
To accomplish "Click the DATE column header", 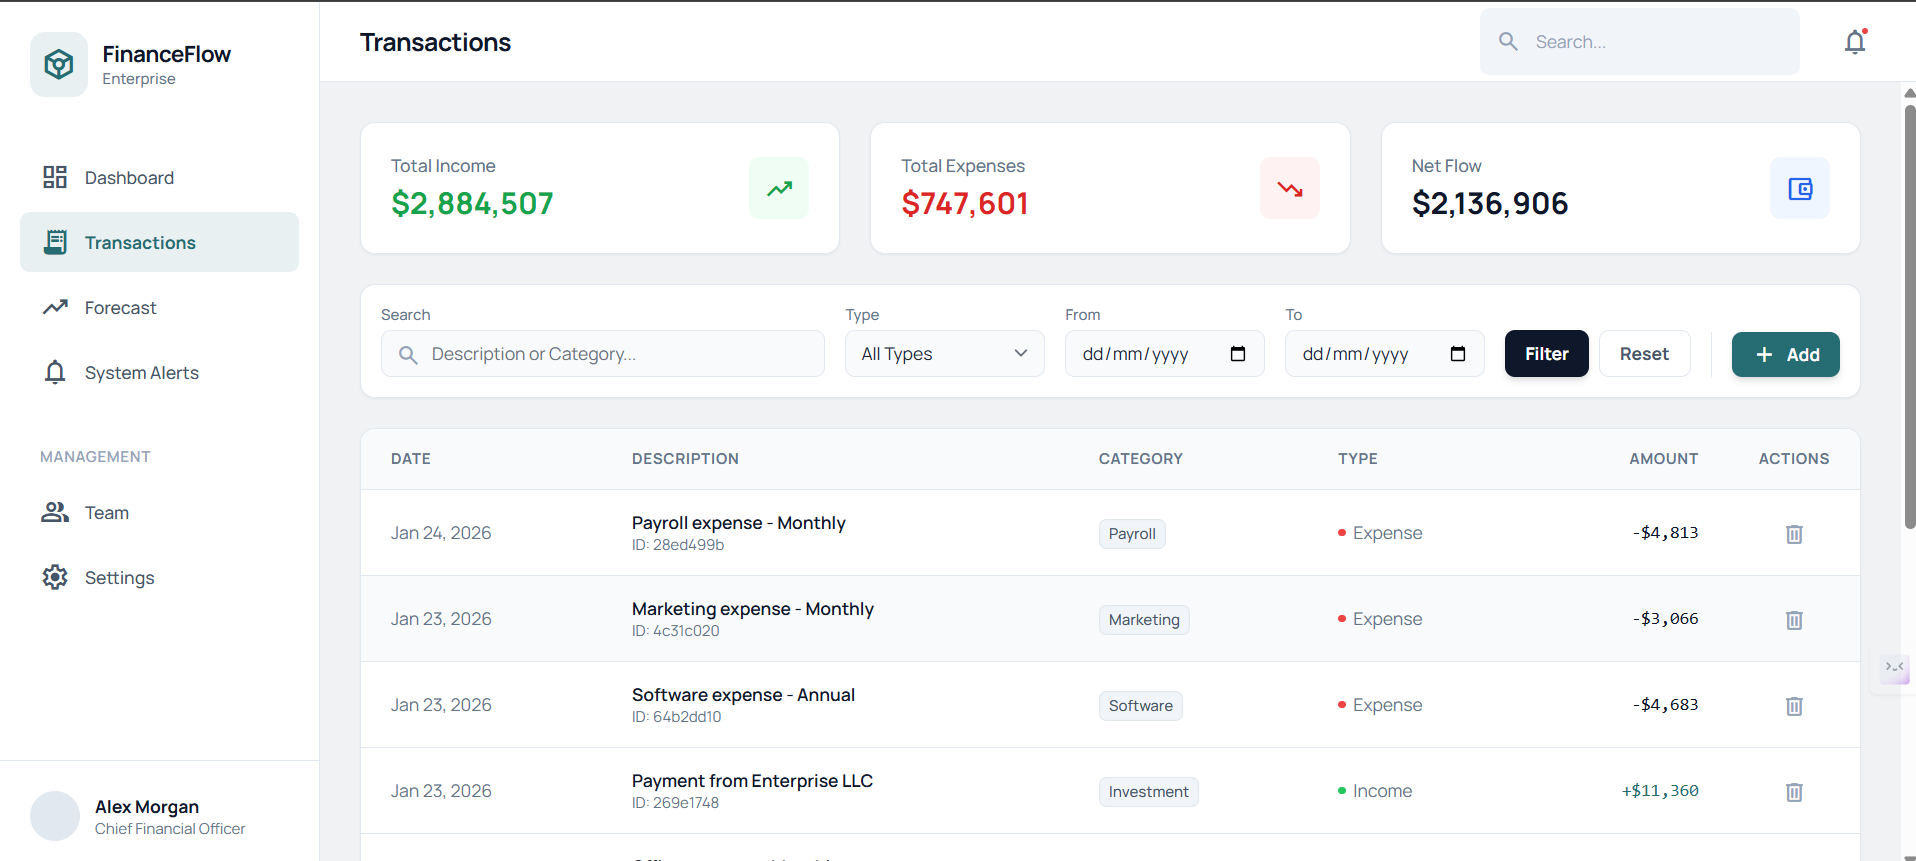I will tap(411, 459).
